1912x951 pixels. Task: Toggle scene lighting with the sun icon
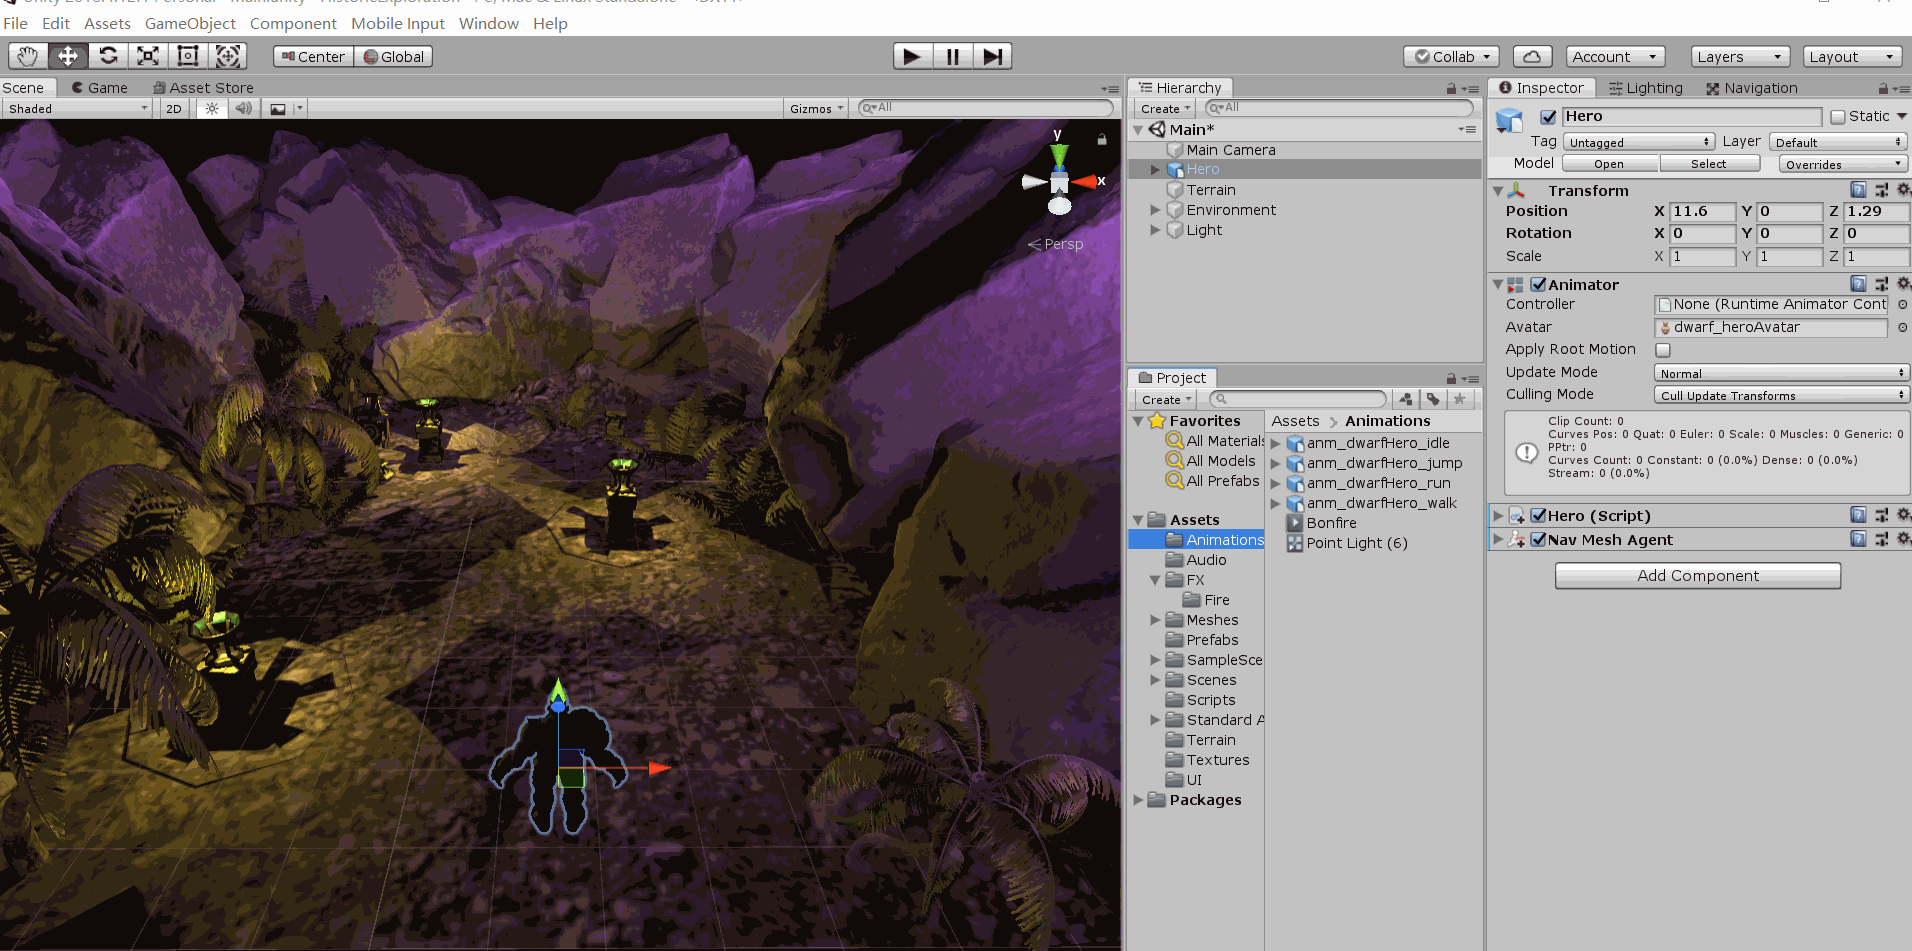click(211, 107)
